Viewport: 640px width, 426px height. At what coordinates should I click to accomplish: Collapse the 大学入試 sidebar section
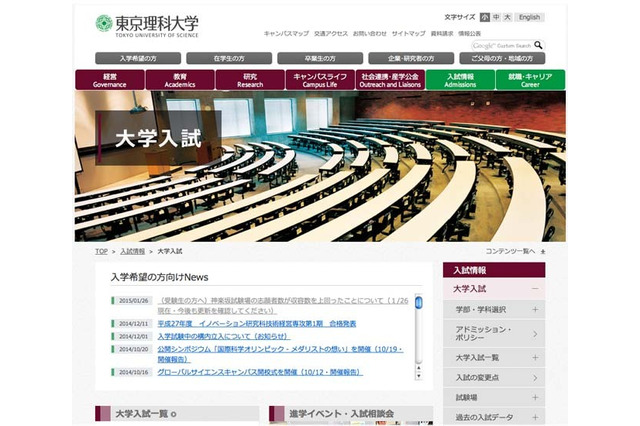click(535, 289)
